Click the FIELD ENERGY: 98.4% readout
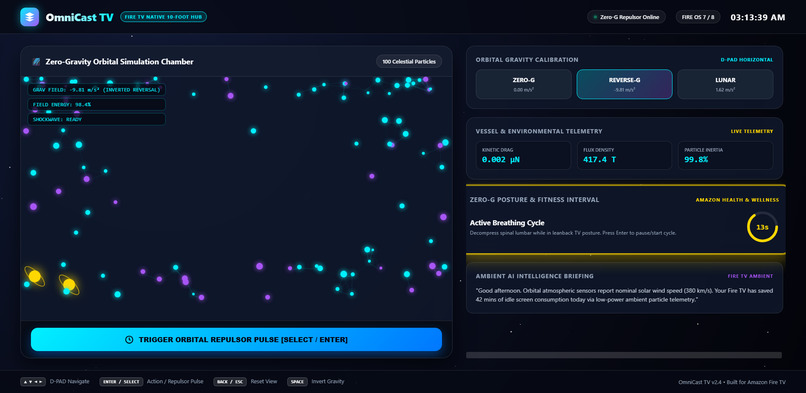806x393 pixels. pyautogui.click(x=96, y=104)
